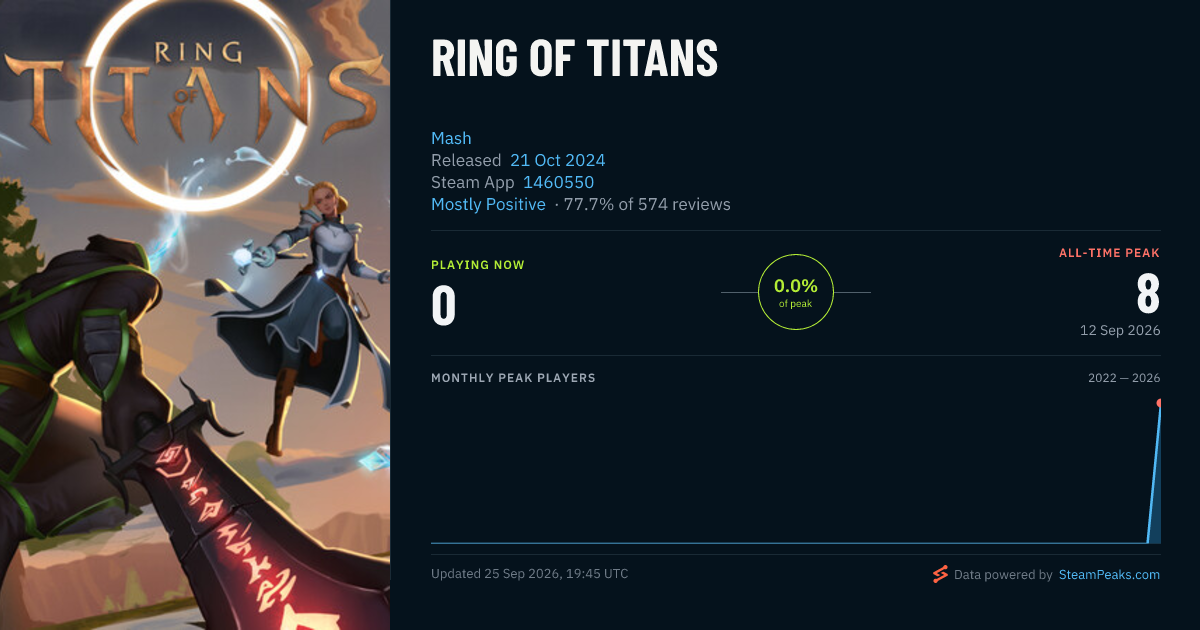Click the Monthly Peak Players label
Image resolution: width=1200 pixels, height=630 pixels.
(513, 378)
